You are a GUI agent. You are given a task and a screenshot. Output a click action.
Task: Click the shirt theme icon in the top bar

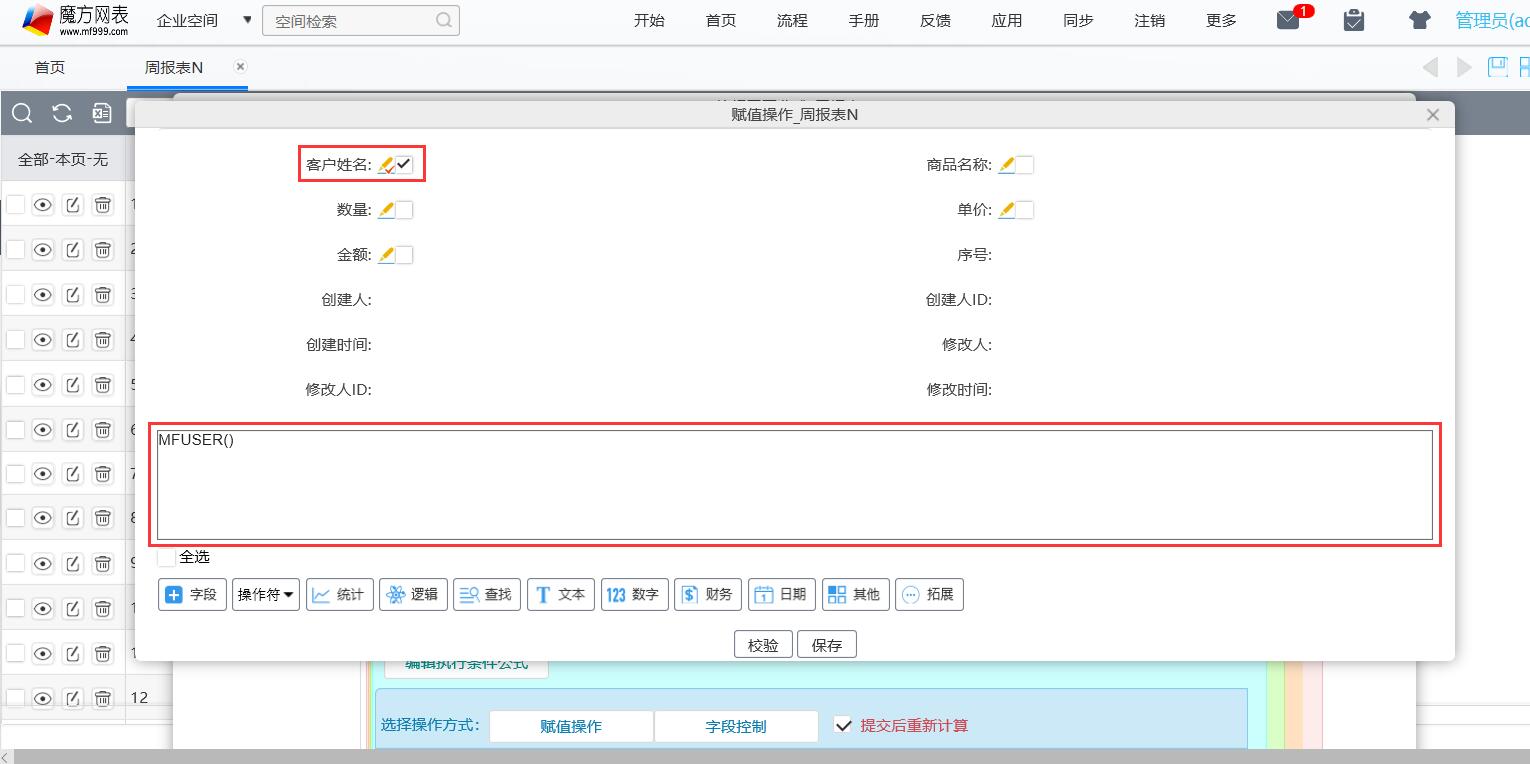[1419, 20]
